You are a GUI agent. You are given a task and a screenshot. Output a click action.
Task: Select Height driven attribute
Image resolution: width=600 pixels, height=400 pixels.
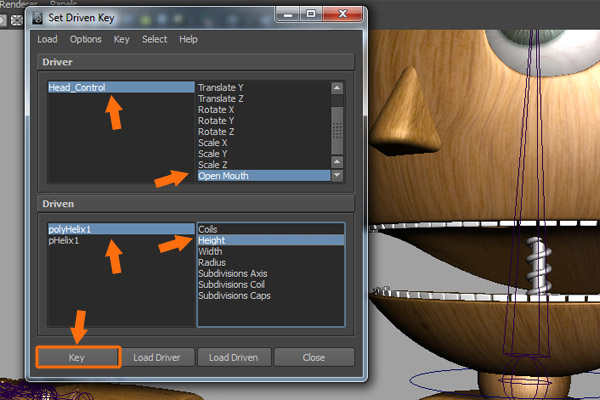pos(271,240)
